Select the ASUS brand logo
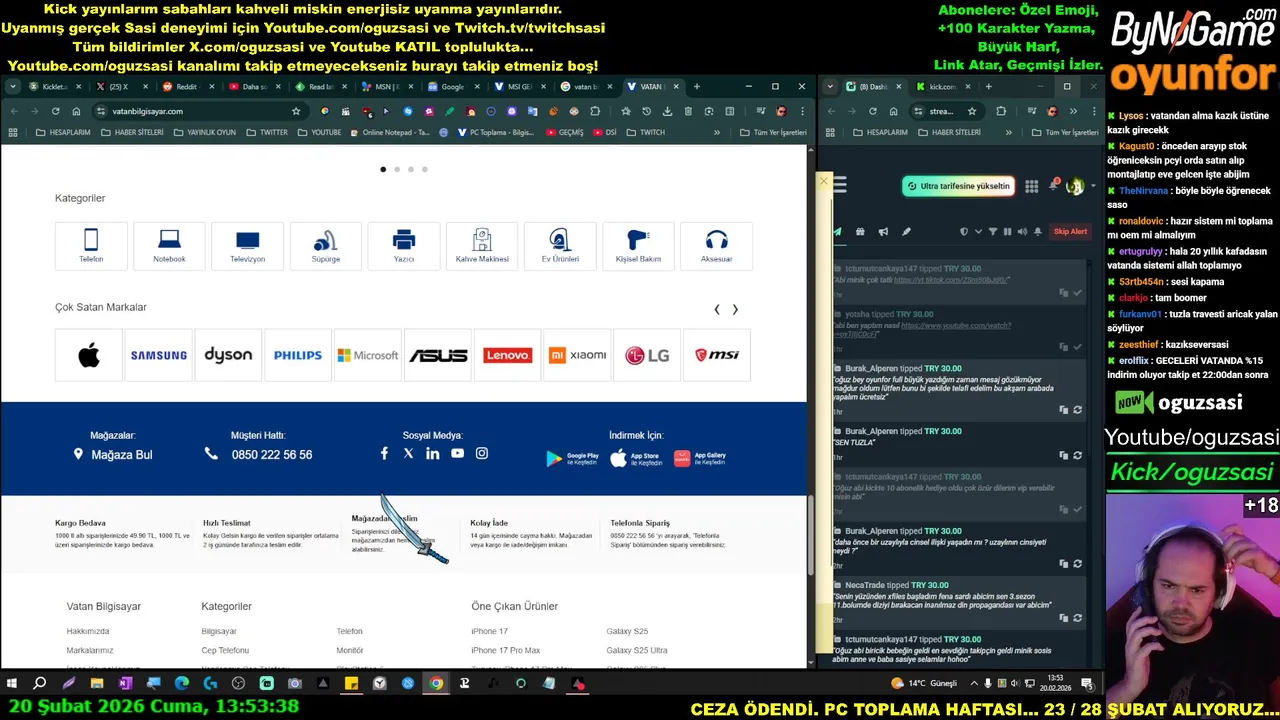The image size is (1280, 720). (438, 355)
